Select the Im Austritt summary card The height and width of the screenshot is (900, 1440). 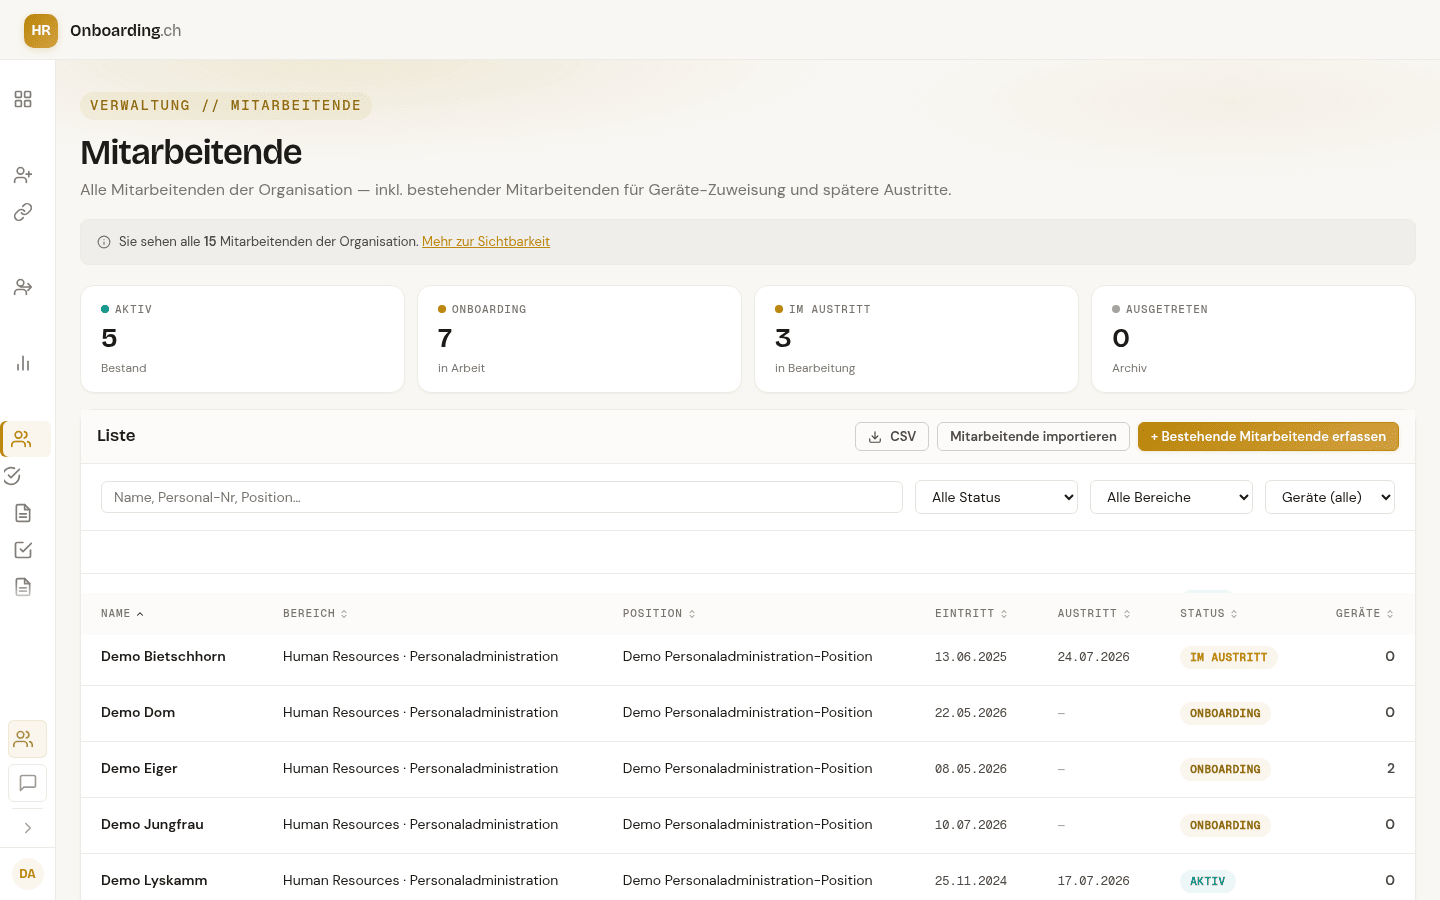pos(916,339)
